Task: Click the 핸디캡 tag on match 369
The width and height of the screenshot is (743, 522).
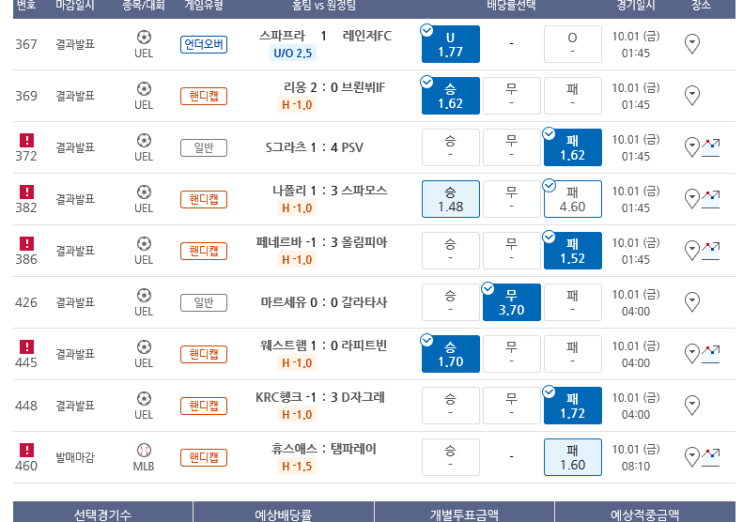Action: (204, 96)
